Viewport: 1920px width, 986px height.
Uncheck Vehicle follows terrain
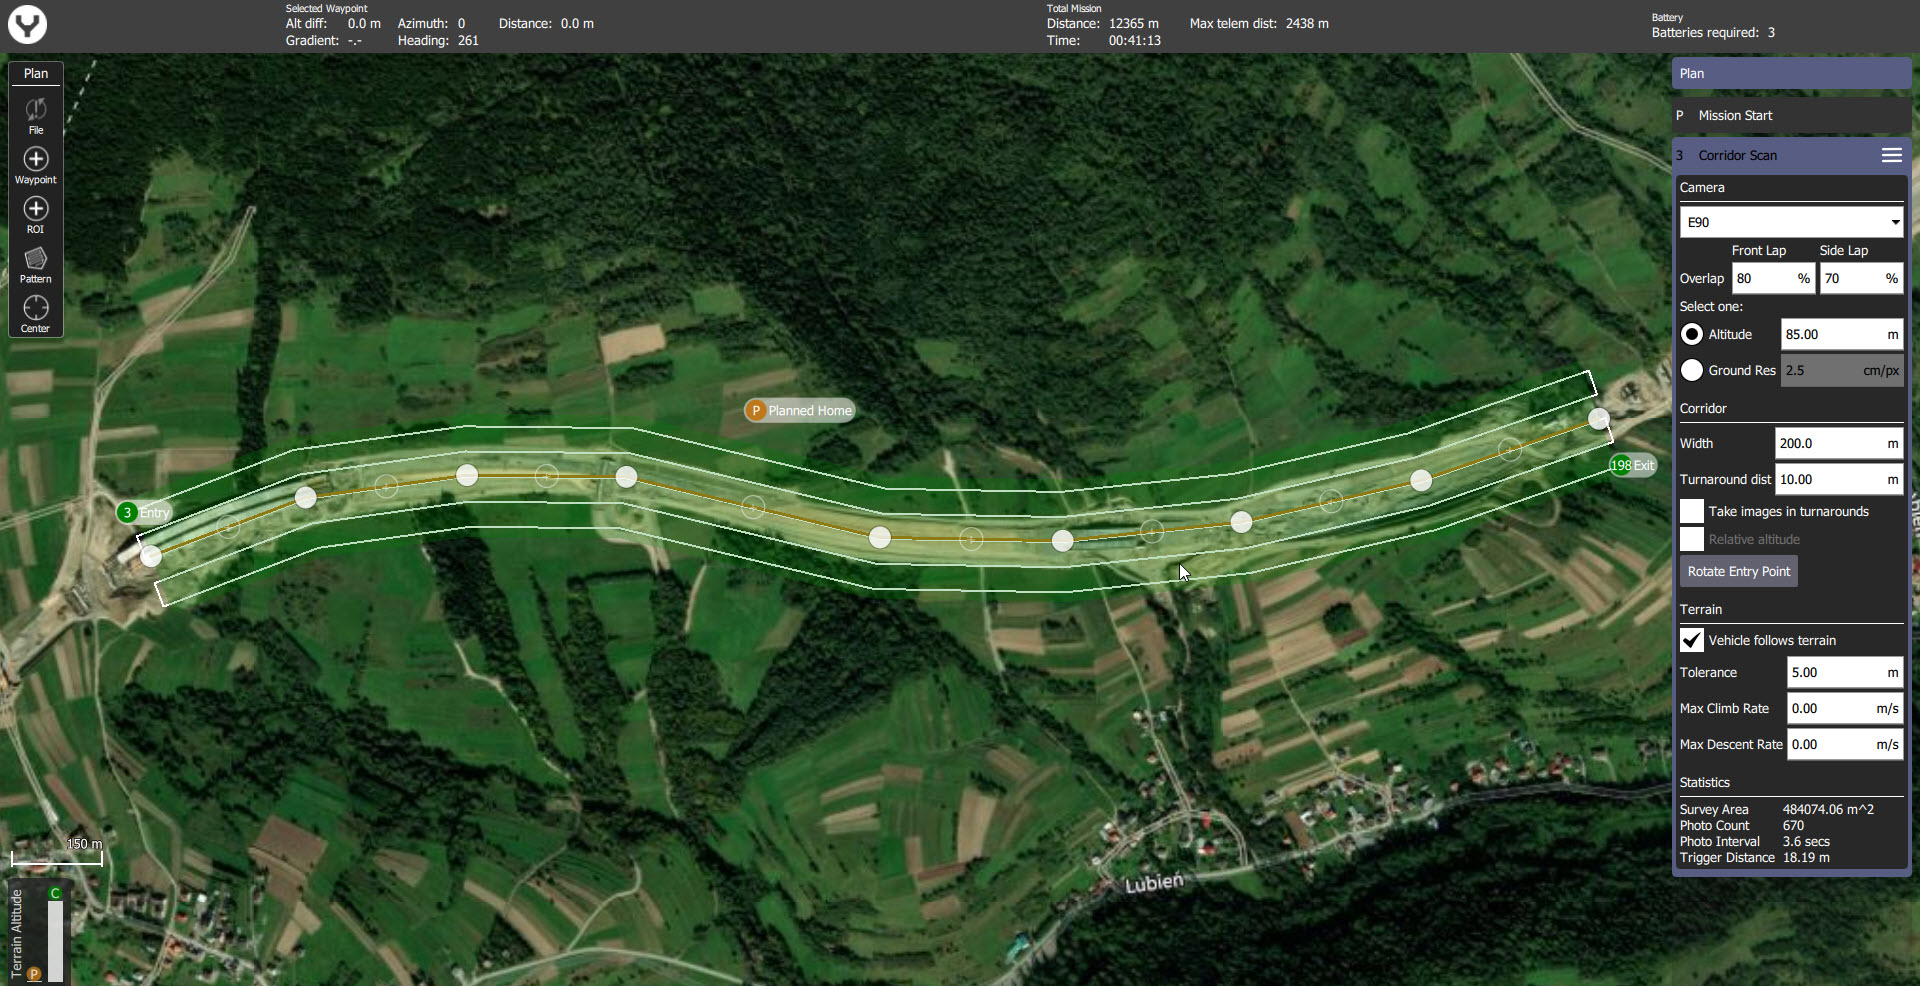tap(1692, 640)
